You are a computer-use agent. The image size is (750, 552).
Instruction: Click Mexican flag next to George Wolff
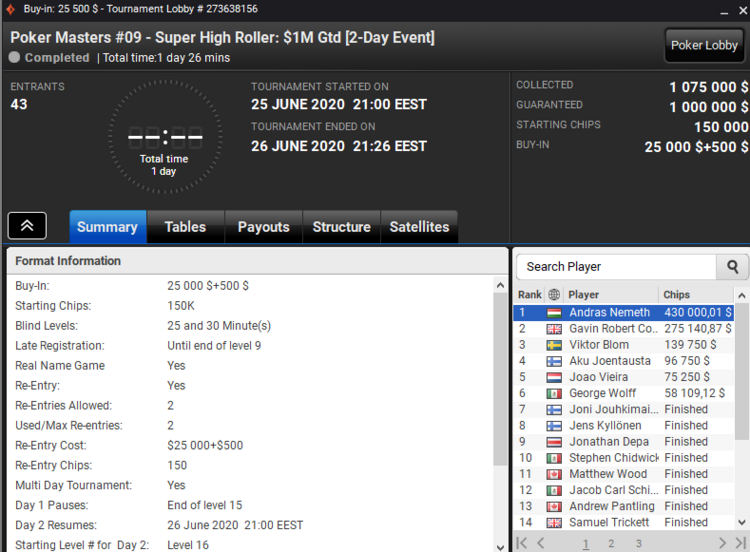(x=554, y=394)
